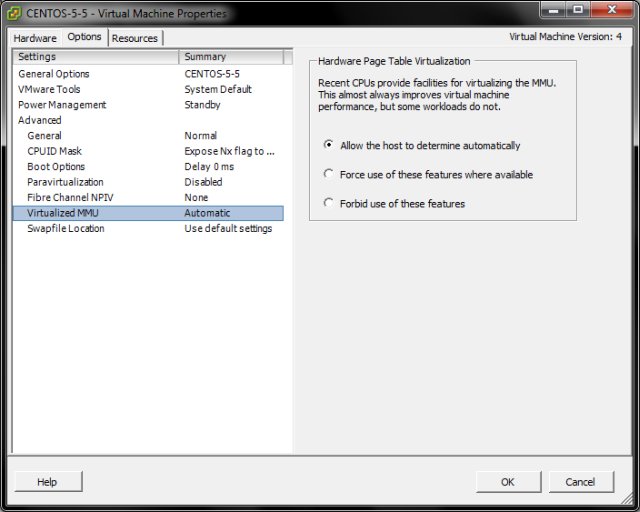
Task: Click the 'Expose Nx flag to ...' value
Action: click(229, 151)
